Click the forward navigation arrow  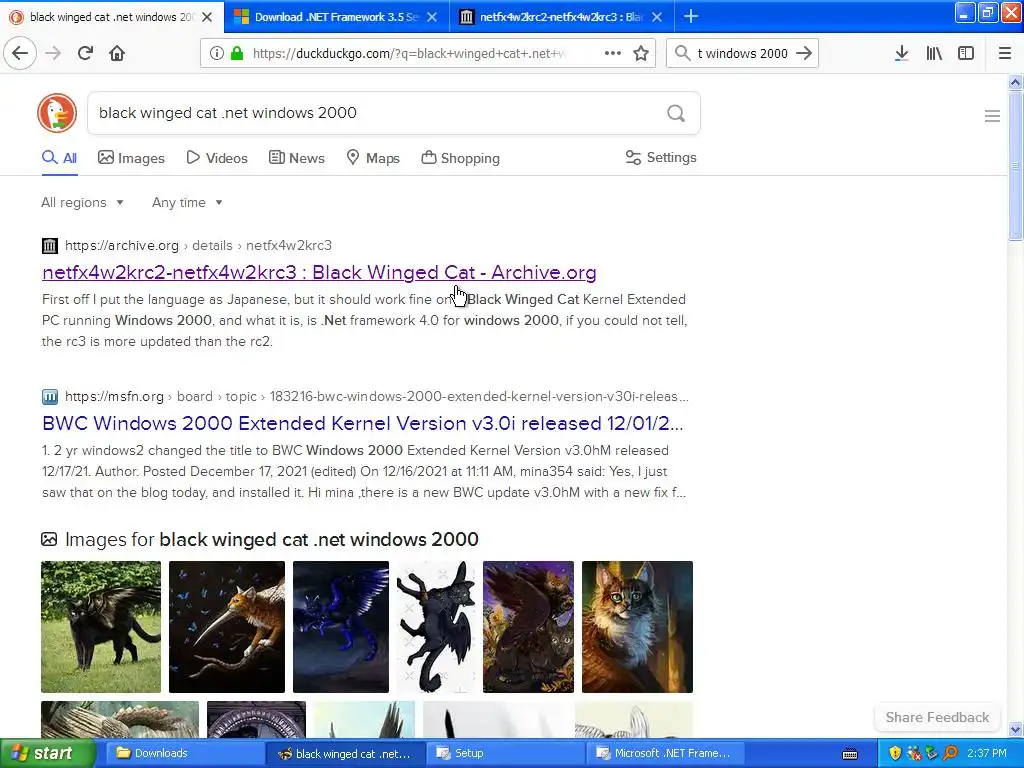pos(53,53)
